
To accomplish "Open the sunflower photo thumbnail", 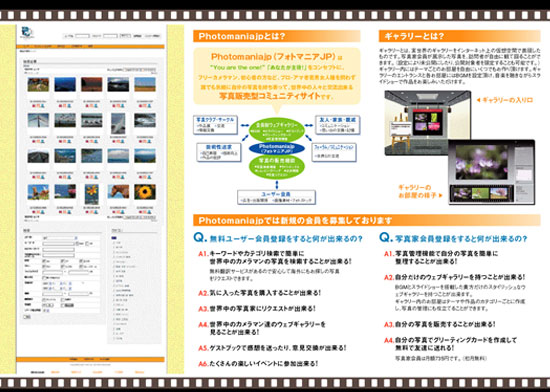I will point(145,192).
